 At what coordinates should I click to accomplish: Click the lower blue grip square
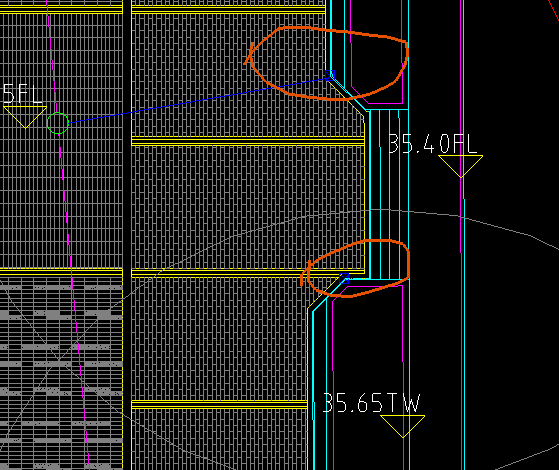(x=344, y=279)
